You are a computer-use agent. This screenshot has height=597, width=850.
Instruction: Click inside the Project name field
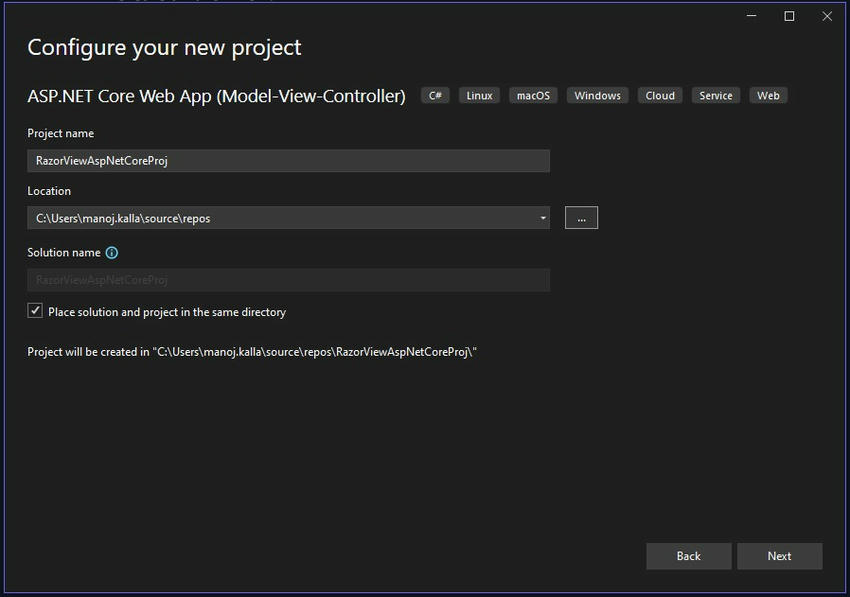pos(287,160)
